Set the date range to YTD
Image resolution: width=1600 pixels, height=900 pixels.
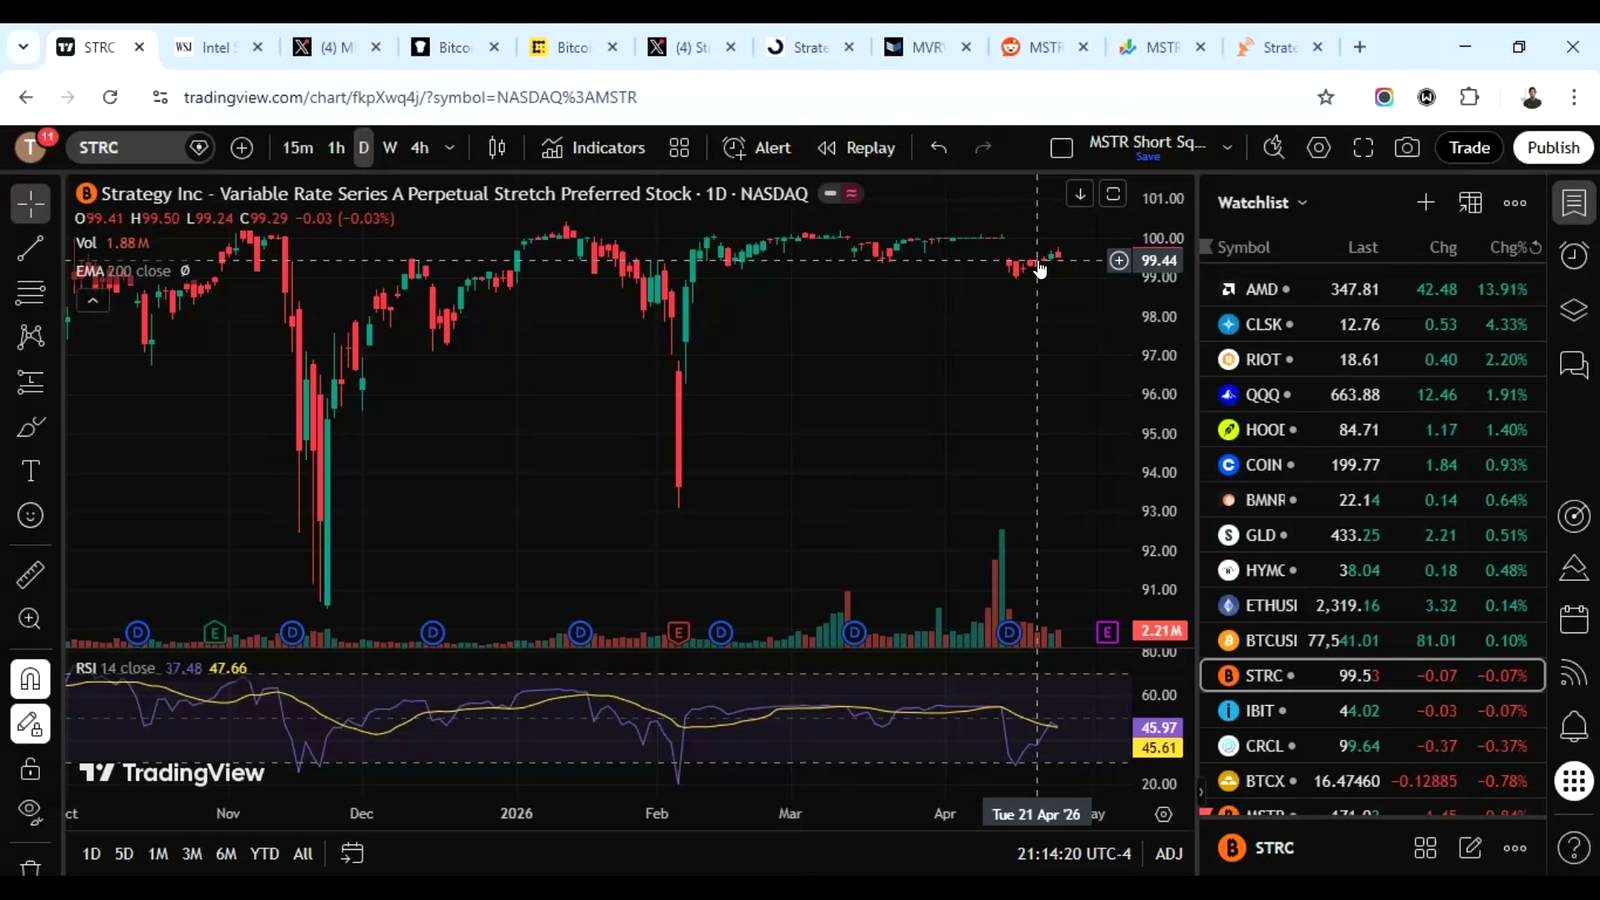click(264, 853)
